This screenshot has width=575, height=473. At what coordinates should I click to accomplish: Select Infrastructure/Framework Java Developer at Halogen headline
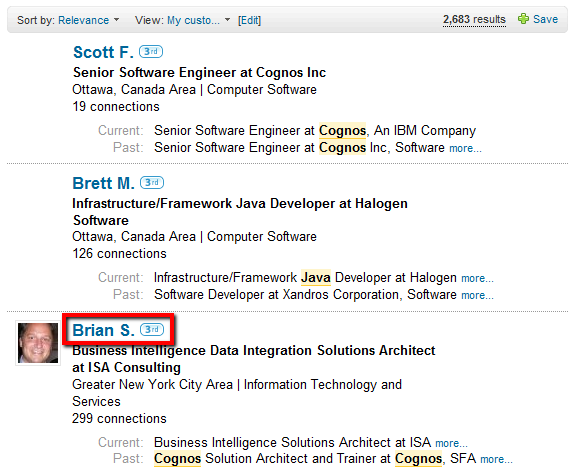(240, 212)
